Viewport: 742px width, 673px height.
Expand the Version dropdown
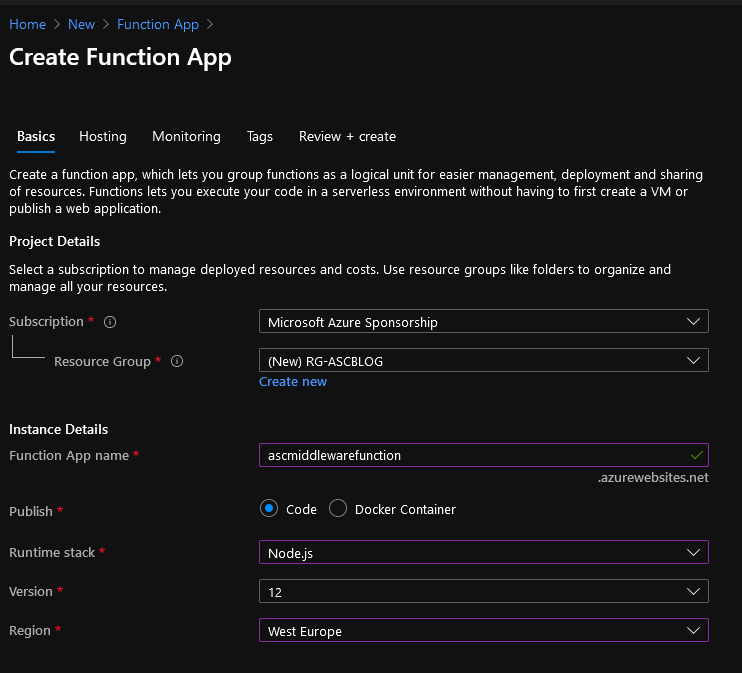pos(483,591)
